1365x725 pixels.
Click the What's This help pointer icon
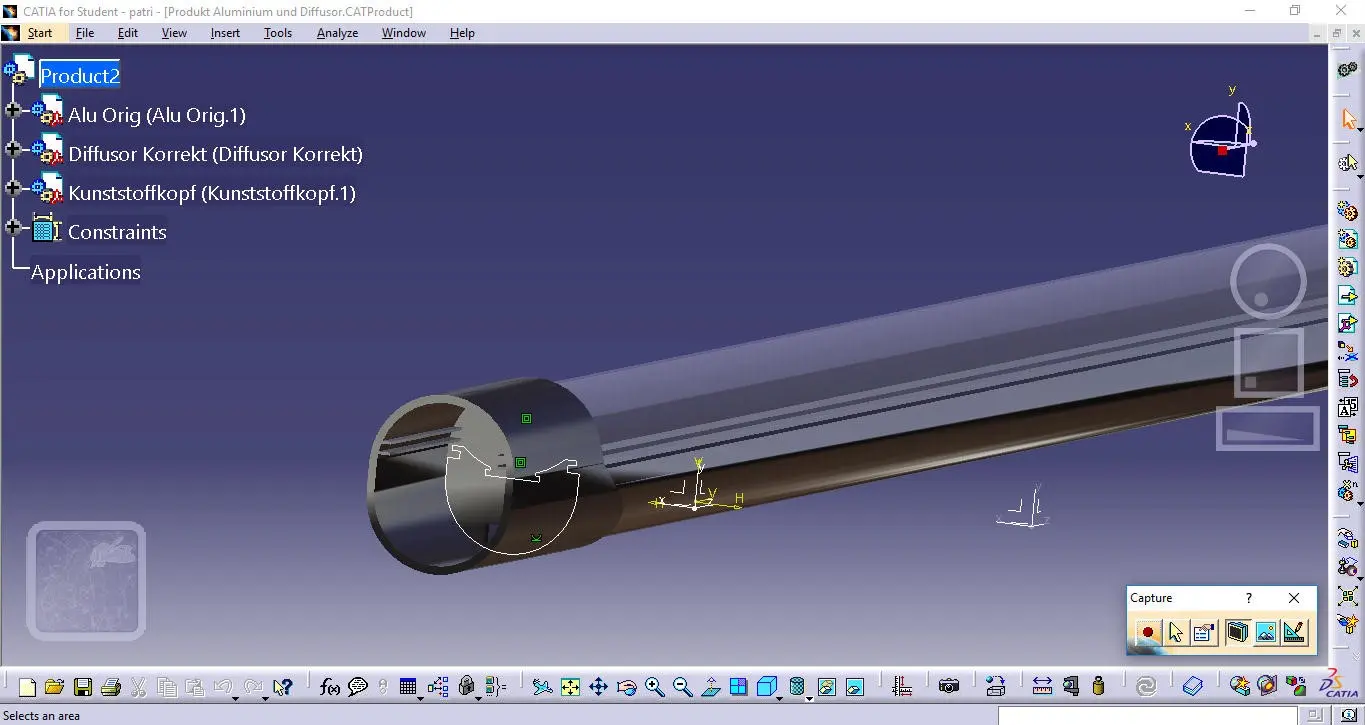click(x=283, y=687)
